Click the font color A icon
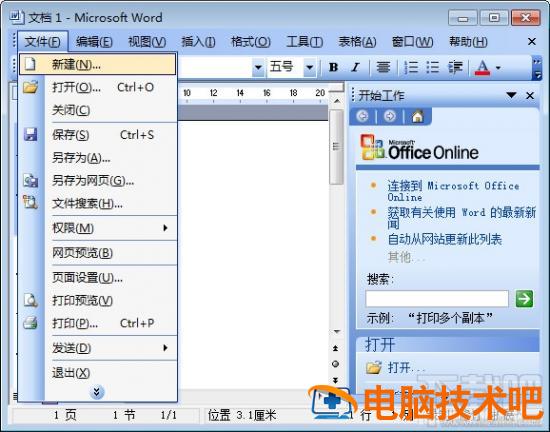This screenshot has height=432, width=550. pyautogui.click(x=482, y=67)
